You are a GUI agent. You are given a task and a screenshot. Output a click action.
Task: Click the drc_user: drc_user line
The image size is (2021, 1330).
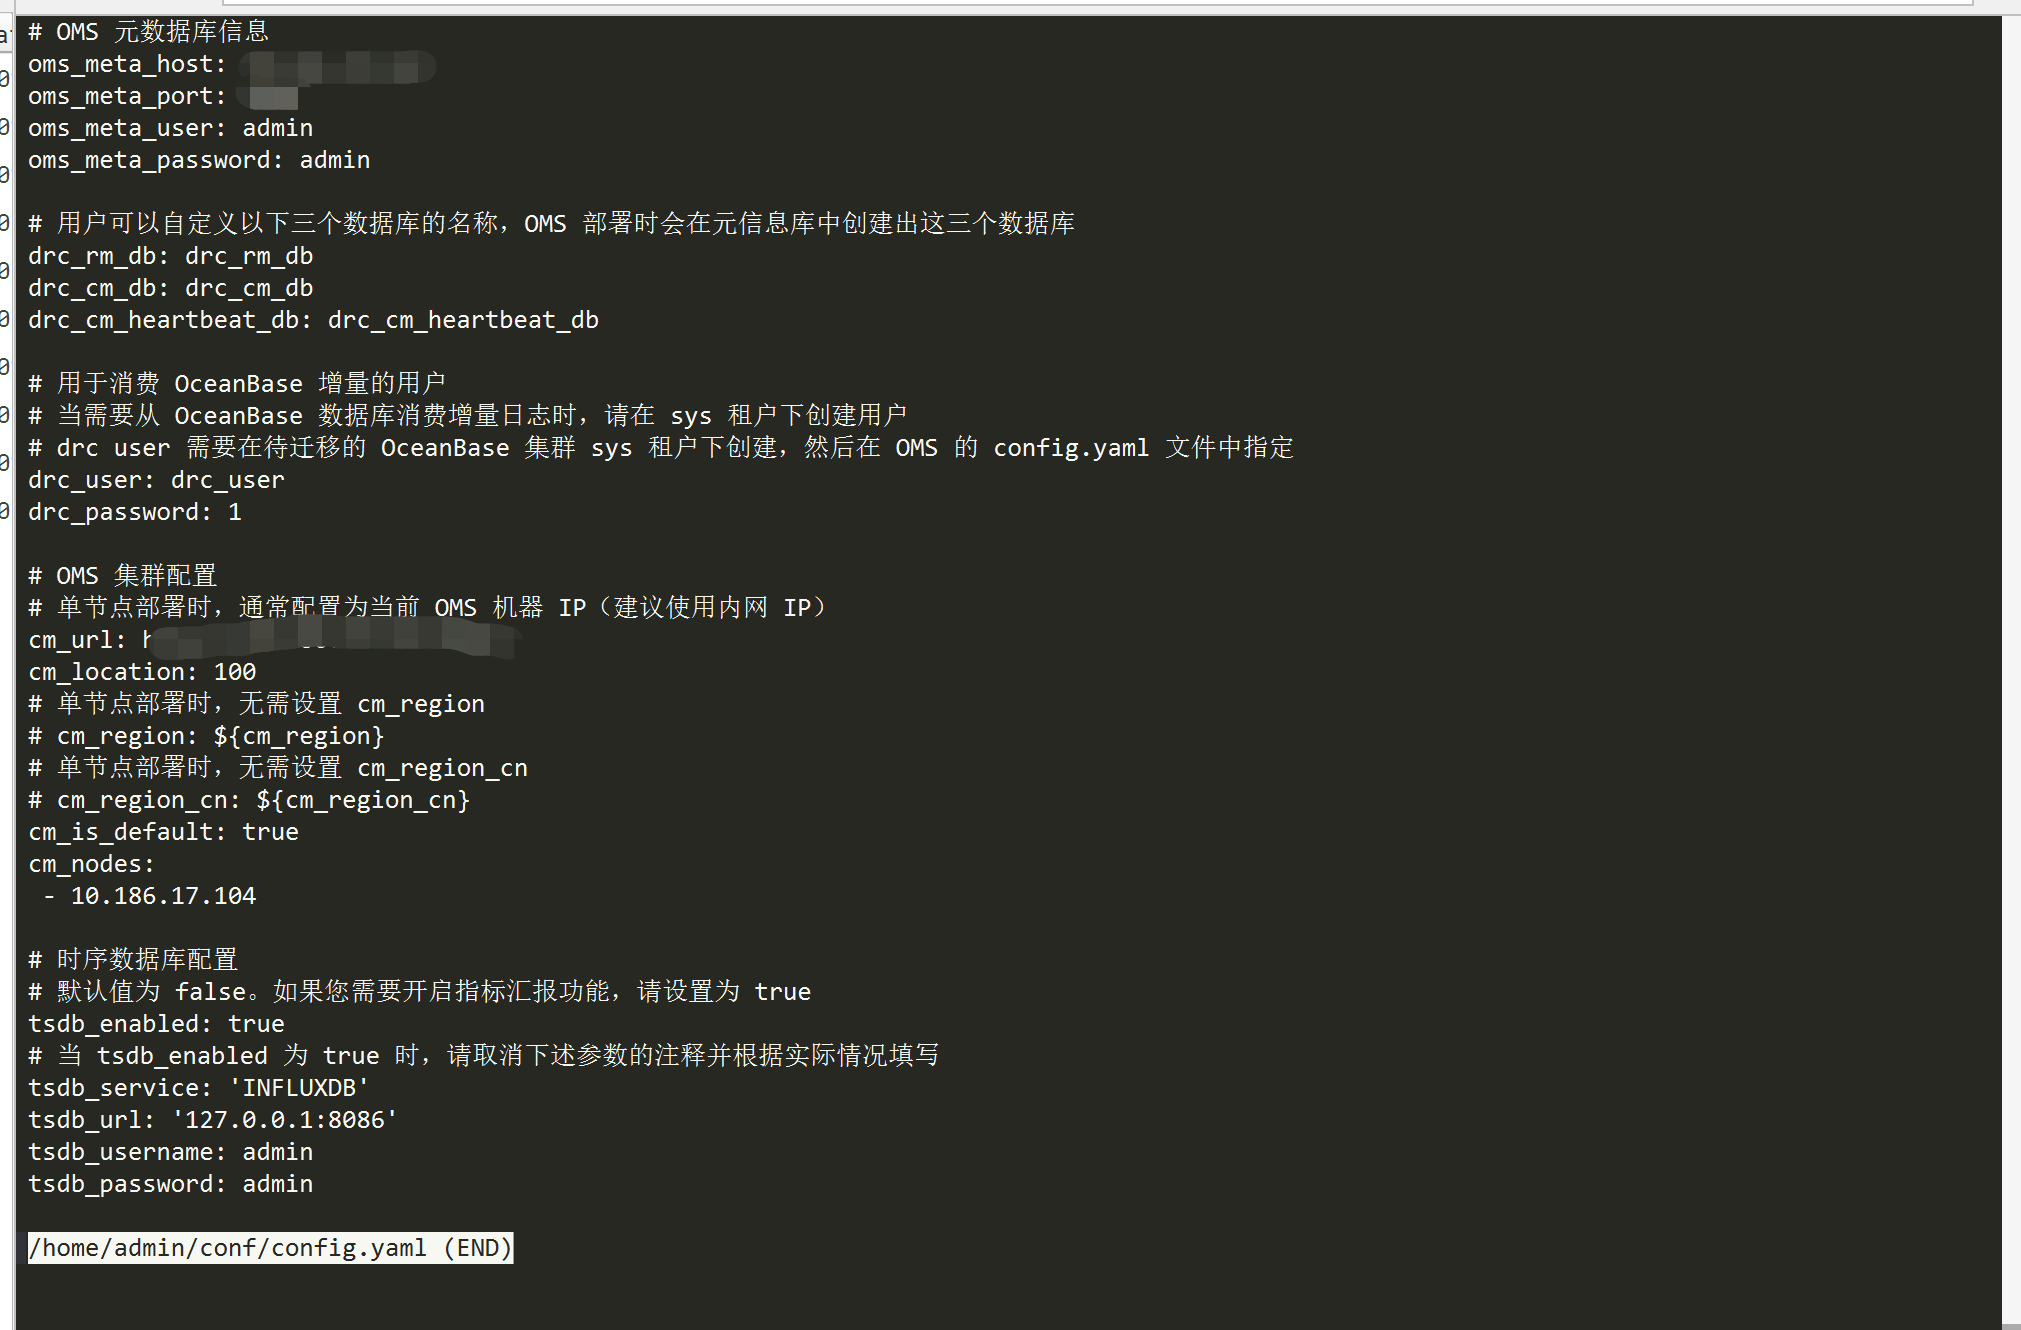(156, 480)
